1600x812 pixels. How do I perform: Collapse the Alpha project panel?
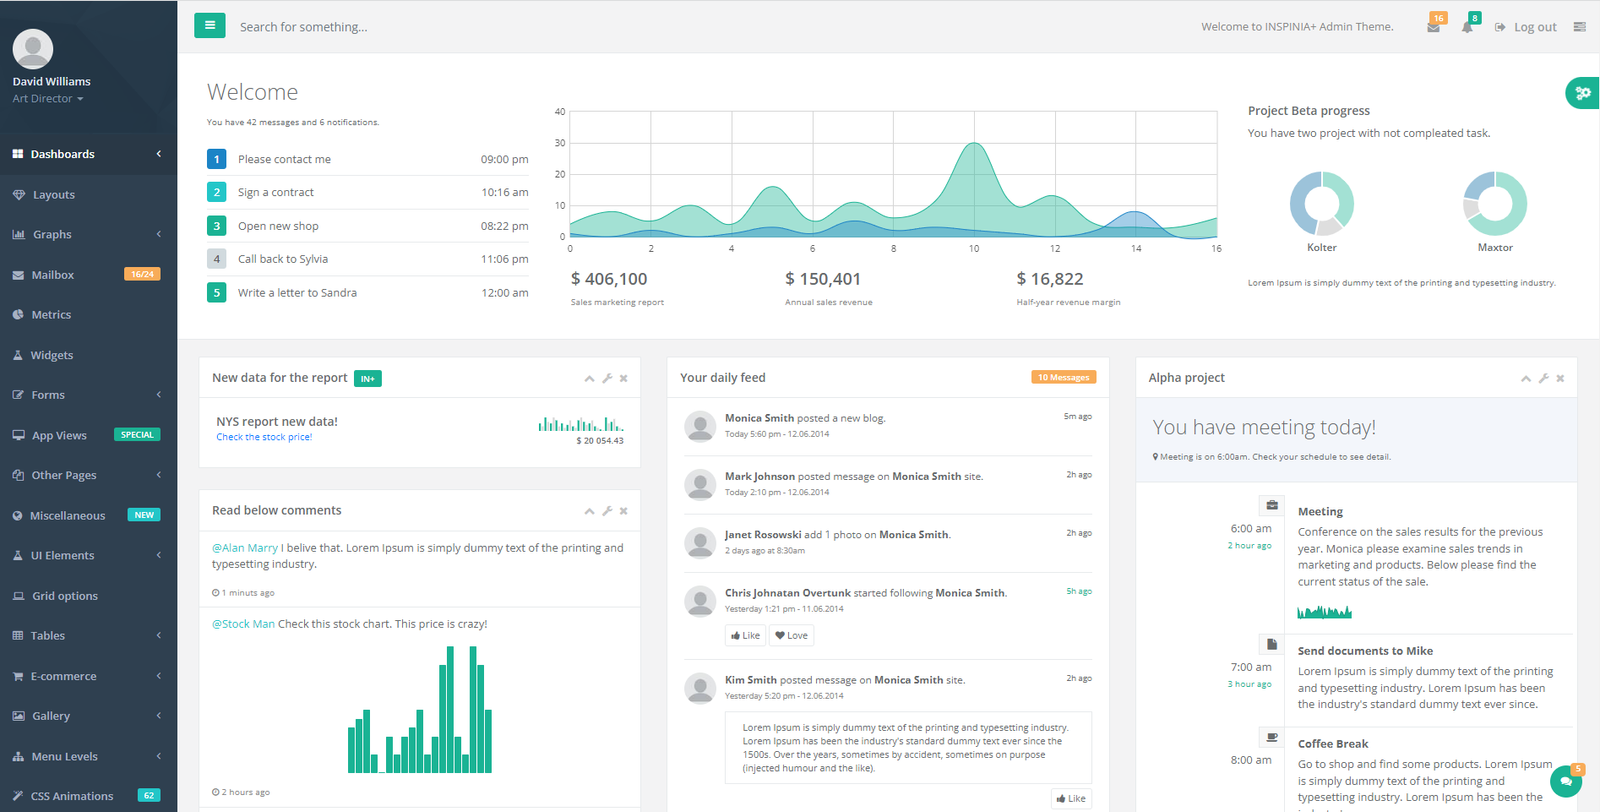tap(1525, 378)
